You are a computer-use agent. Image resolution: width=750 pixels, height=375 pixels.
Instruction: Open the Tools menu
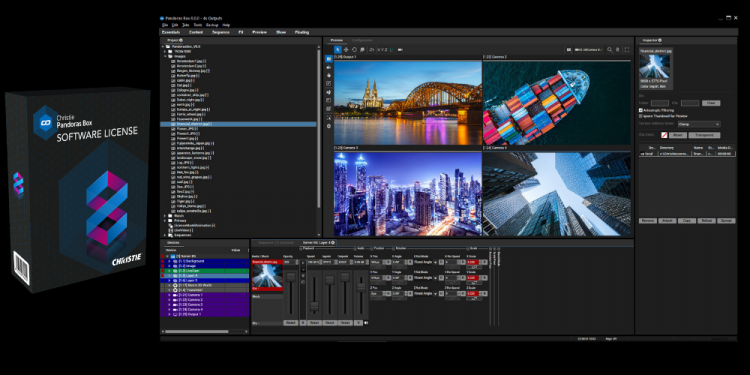click(198, 25)
